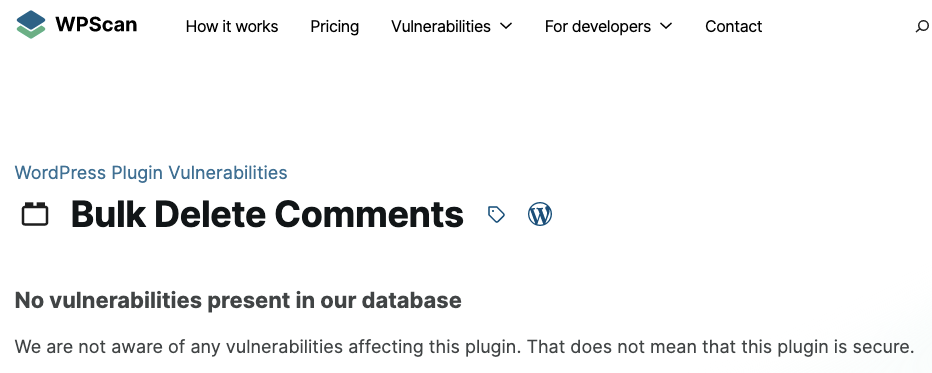Open the For developers menu label
This screenshot has height=373, width=932.
click(x=597, y=27)
